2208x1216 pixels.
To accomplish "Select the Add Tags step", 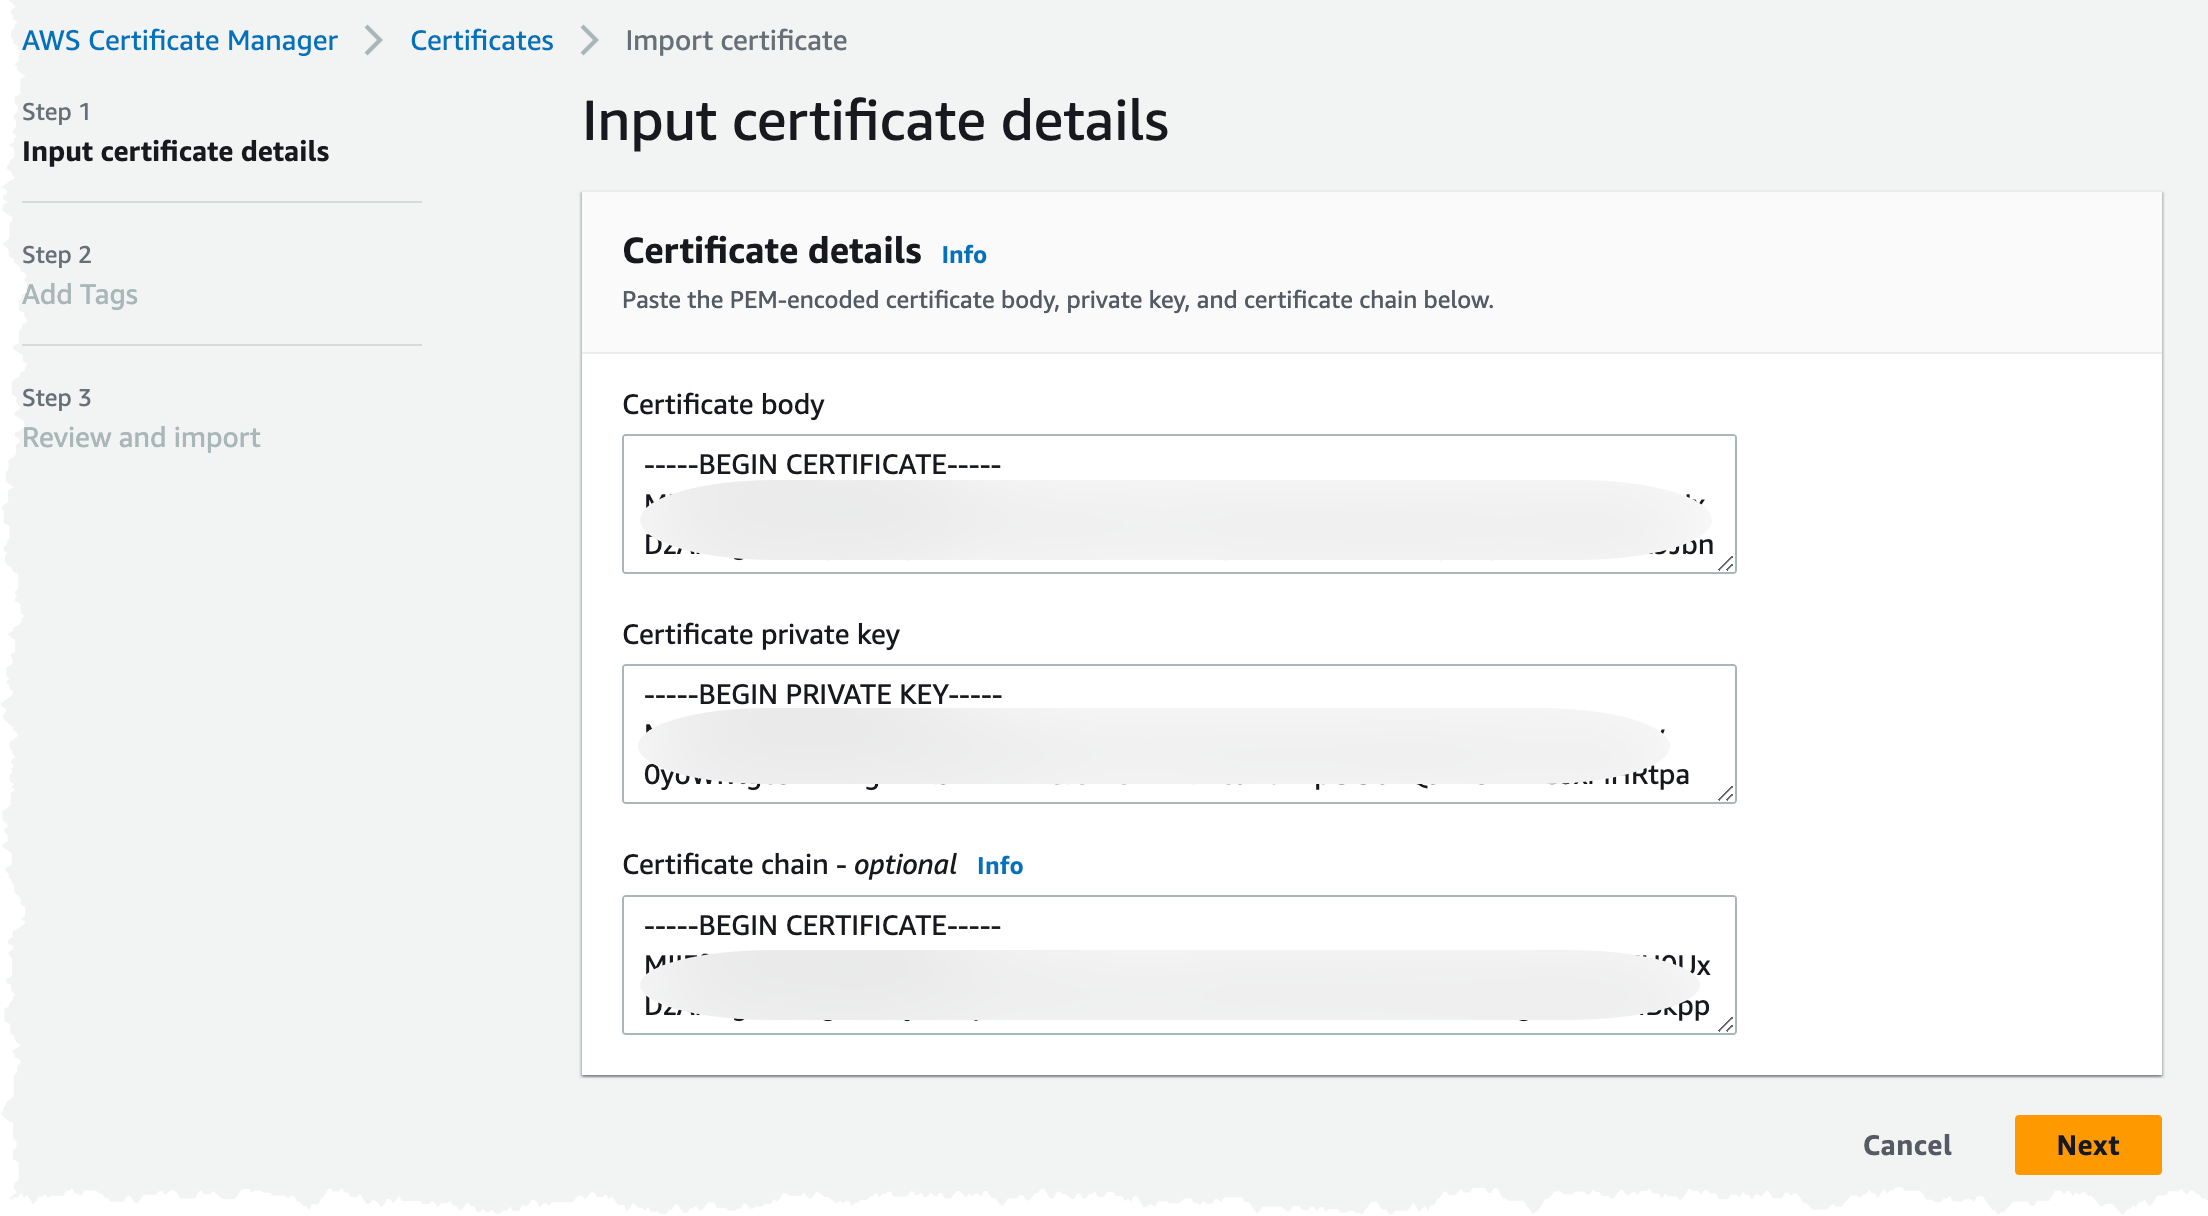I will tap(80, 294).
